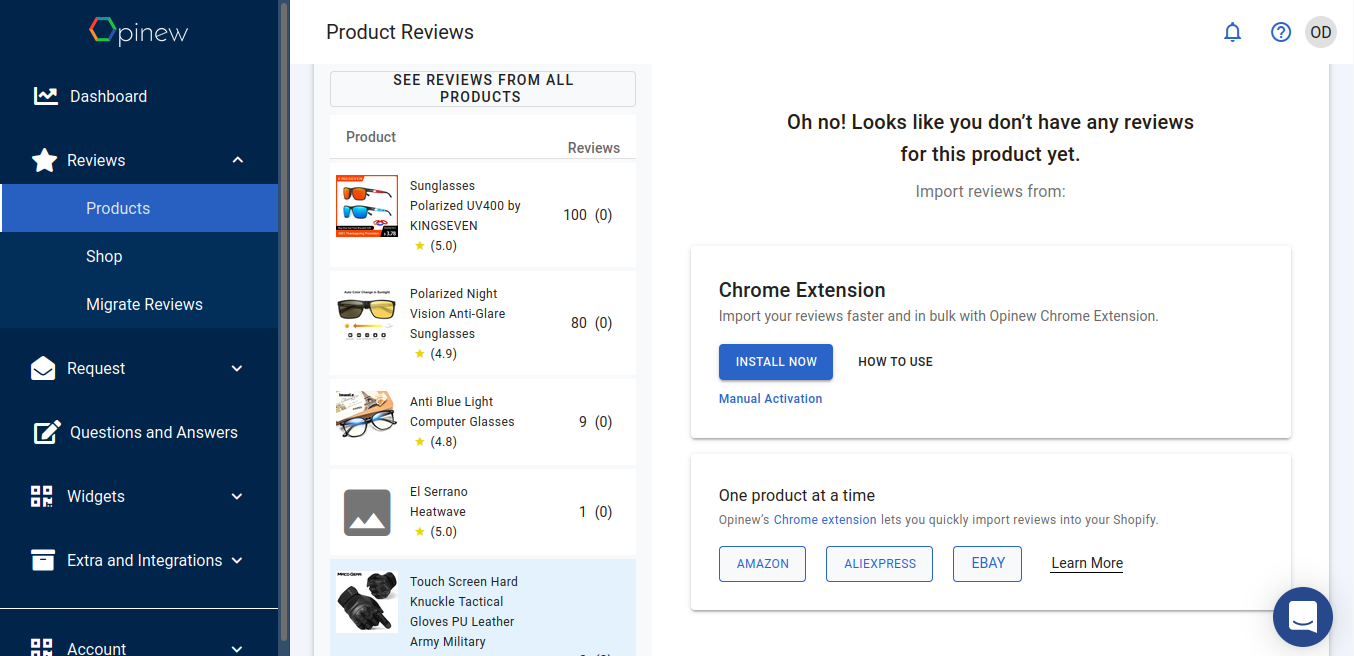The image size is (1354, 656).
Task: Open the Shop submenu item
Action: (x=139, y=256)
